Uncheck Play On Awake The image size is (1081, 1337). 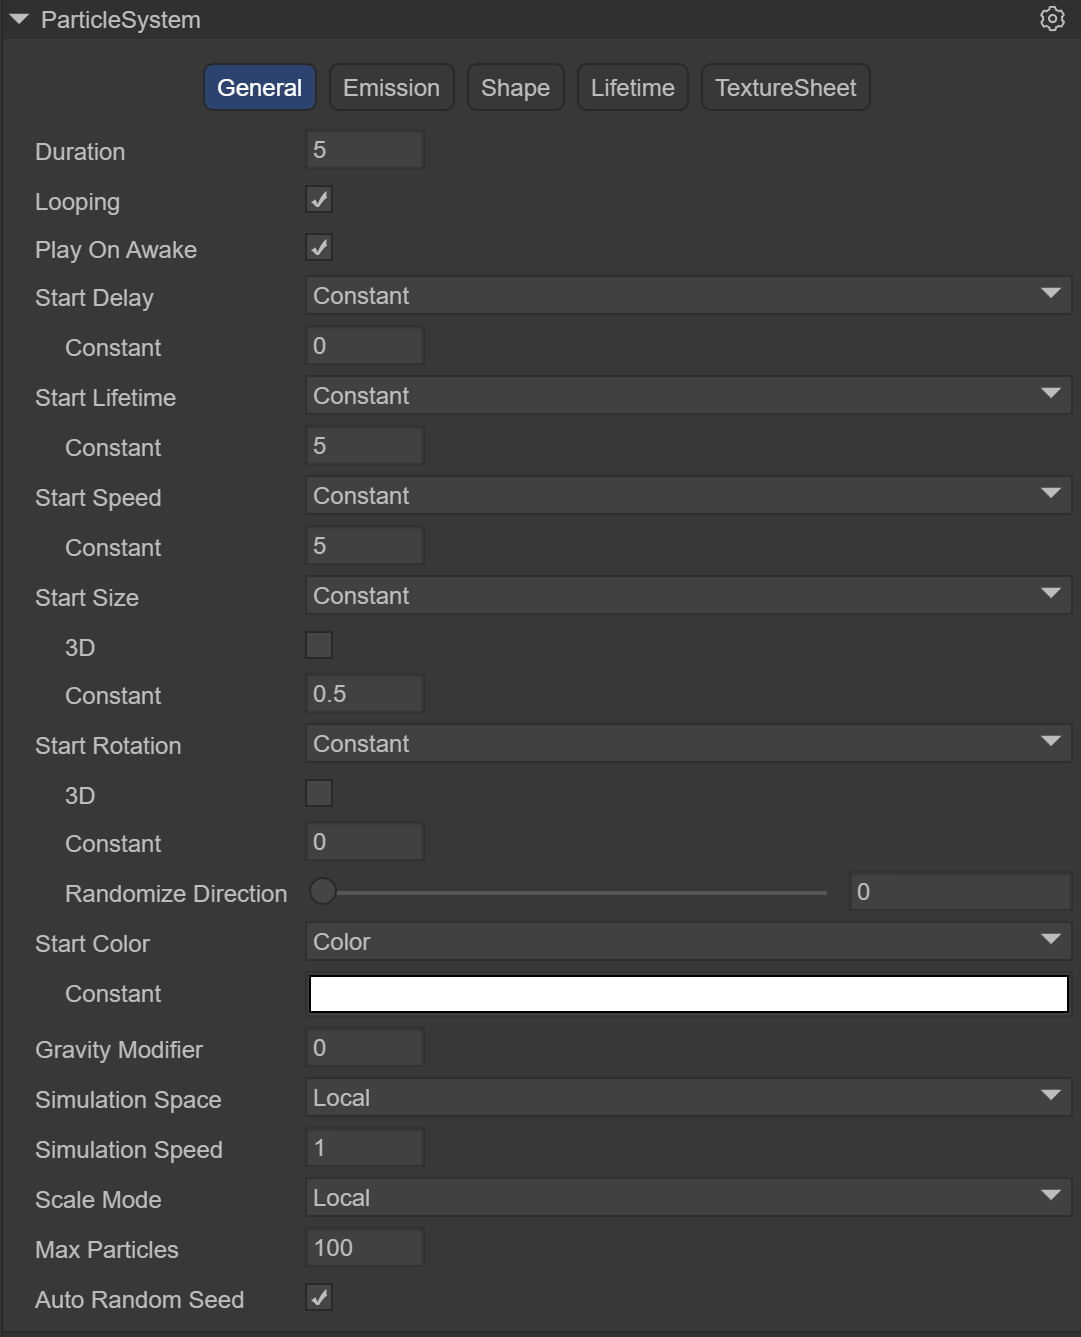pyautogui.click(x=319, y=248)
